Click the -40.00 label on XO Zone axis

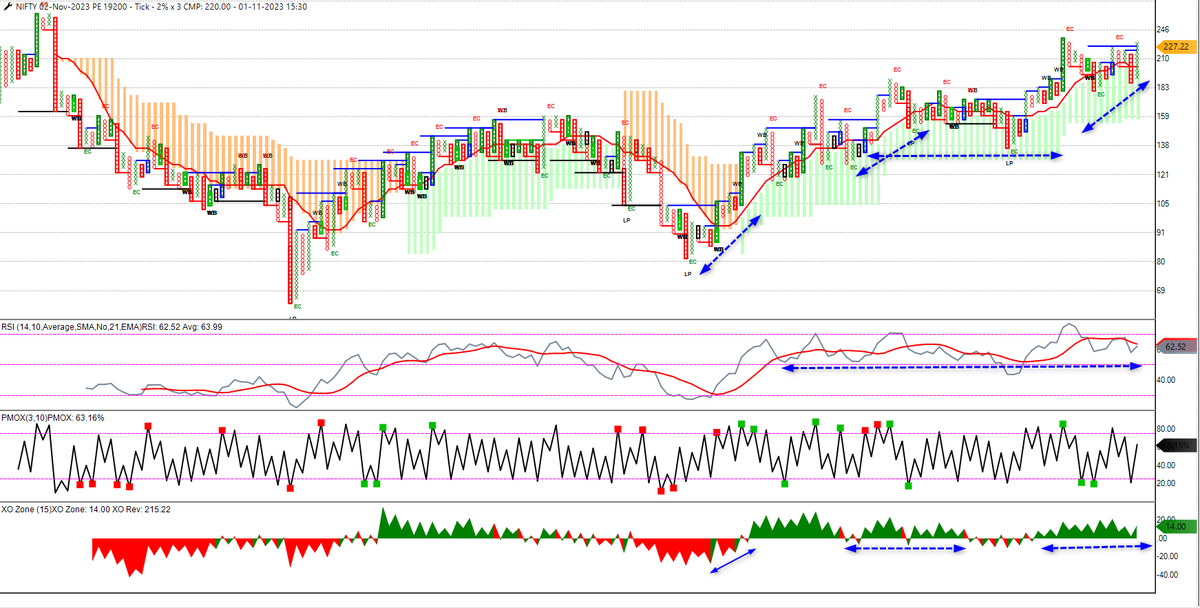pos(1167,575)
